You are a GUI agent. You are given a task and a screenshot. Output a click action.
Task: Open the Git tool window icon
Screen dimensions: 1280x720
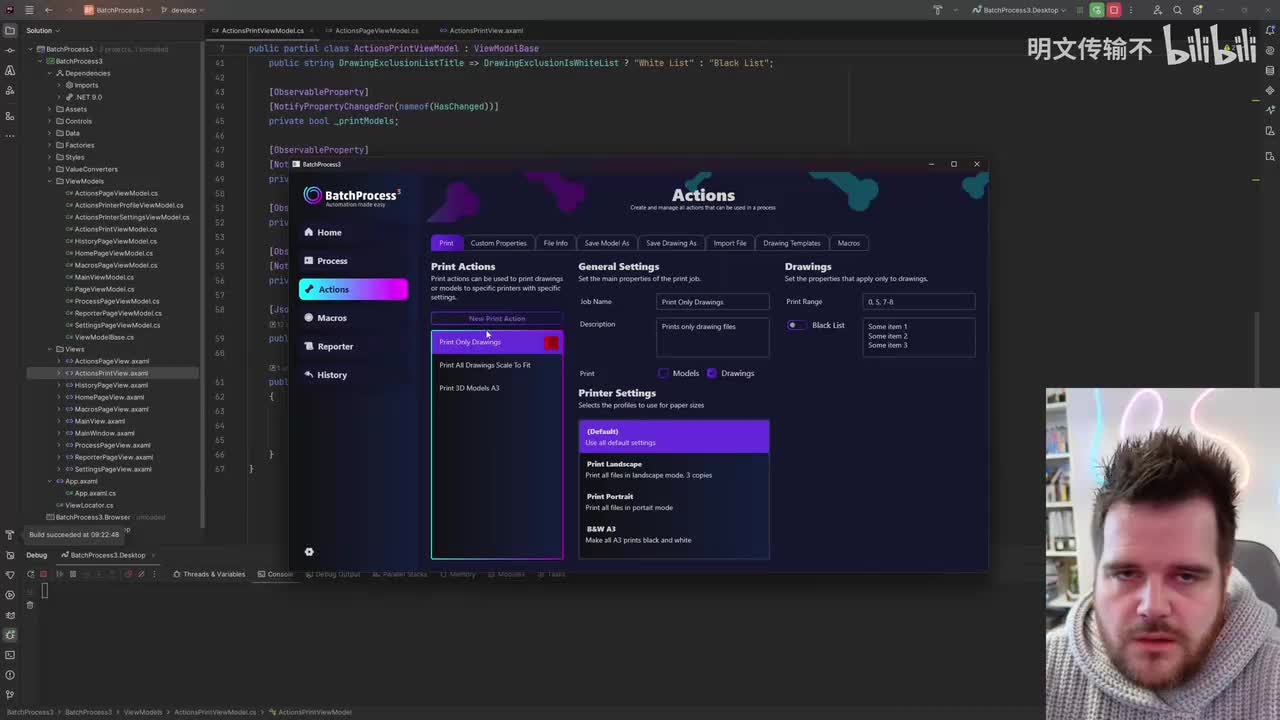[x=10, y=695]
